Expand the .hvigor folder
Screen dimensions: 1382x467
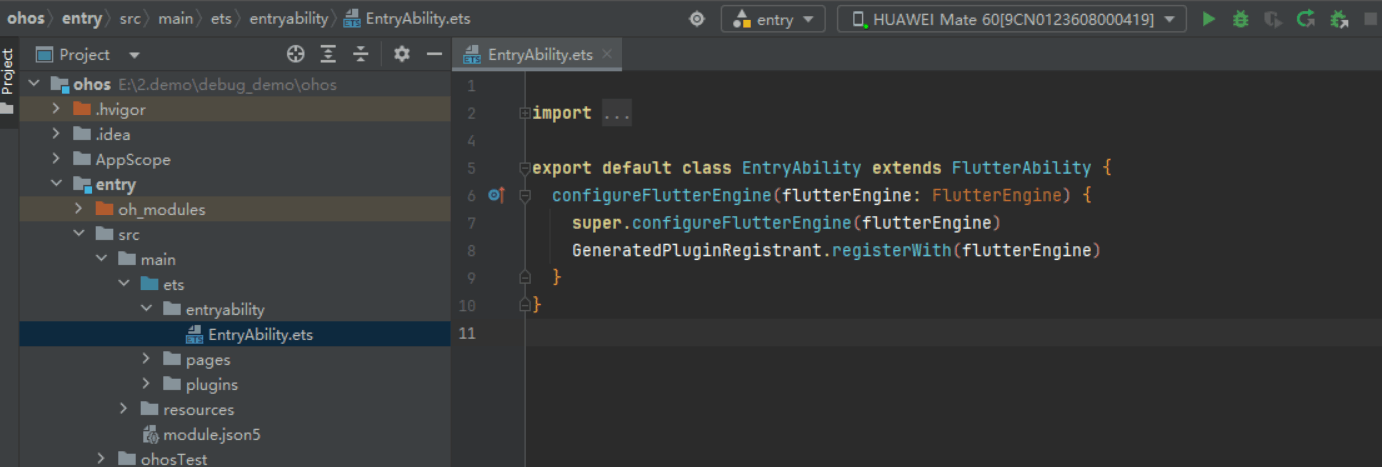coord(56,109)
